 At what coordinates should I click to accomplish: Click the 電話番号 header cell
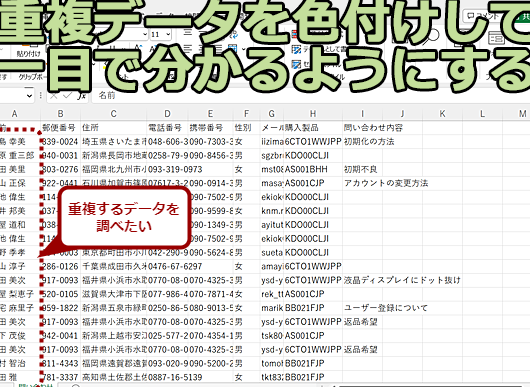pos(167,128)
